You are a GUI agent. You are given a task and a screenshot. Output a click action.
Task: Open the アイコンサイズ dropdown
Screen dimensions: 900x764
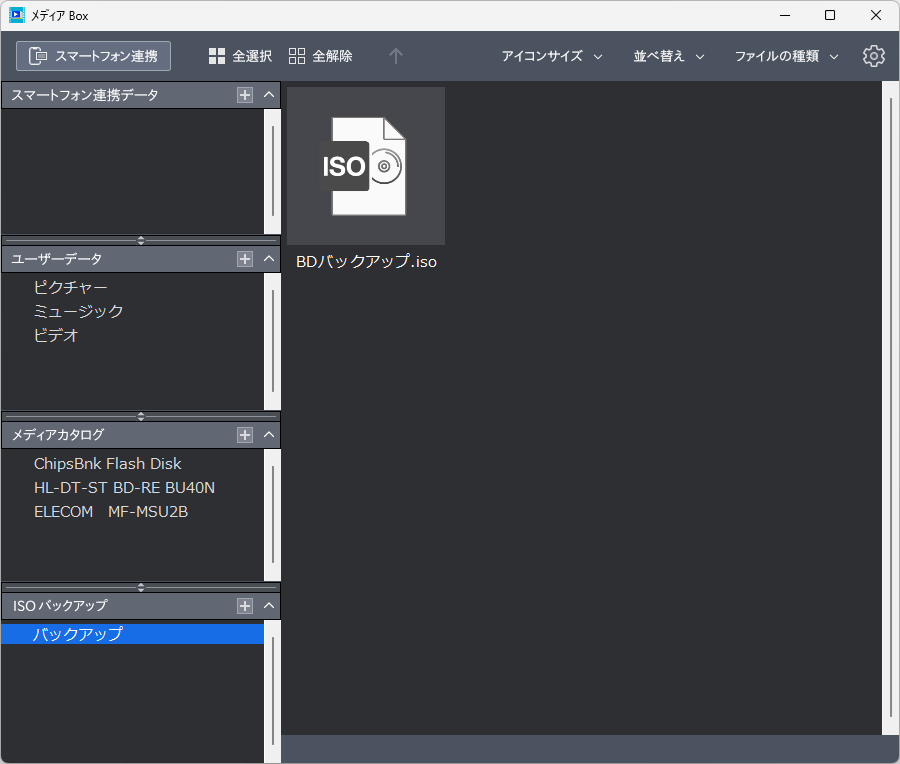point(551,56)
